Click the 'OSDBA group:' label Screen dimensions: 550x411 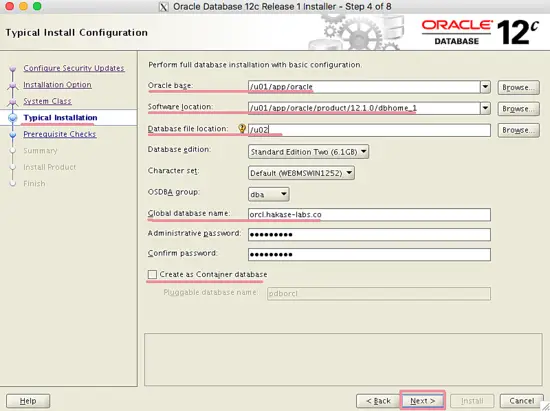point(174,192)
